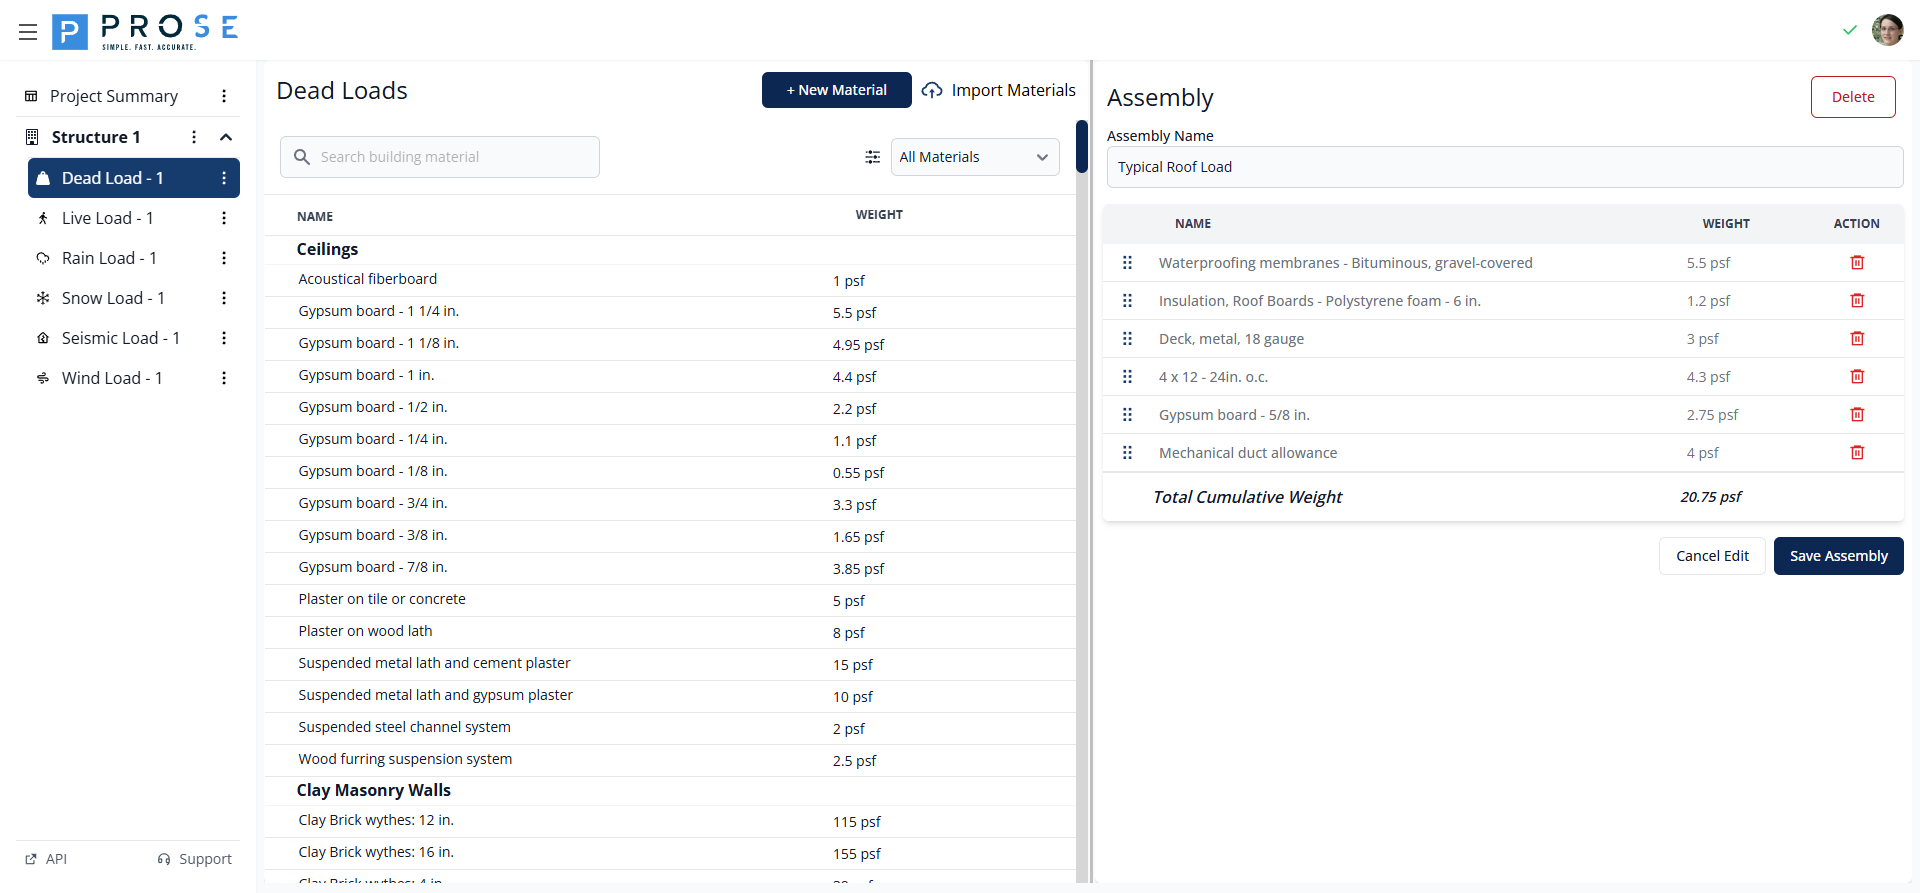Open Structure 1 options menu

(194, 137)
